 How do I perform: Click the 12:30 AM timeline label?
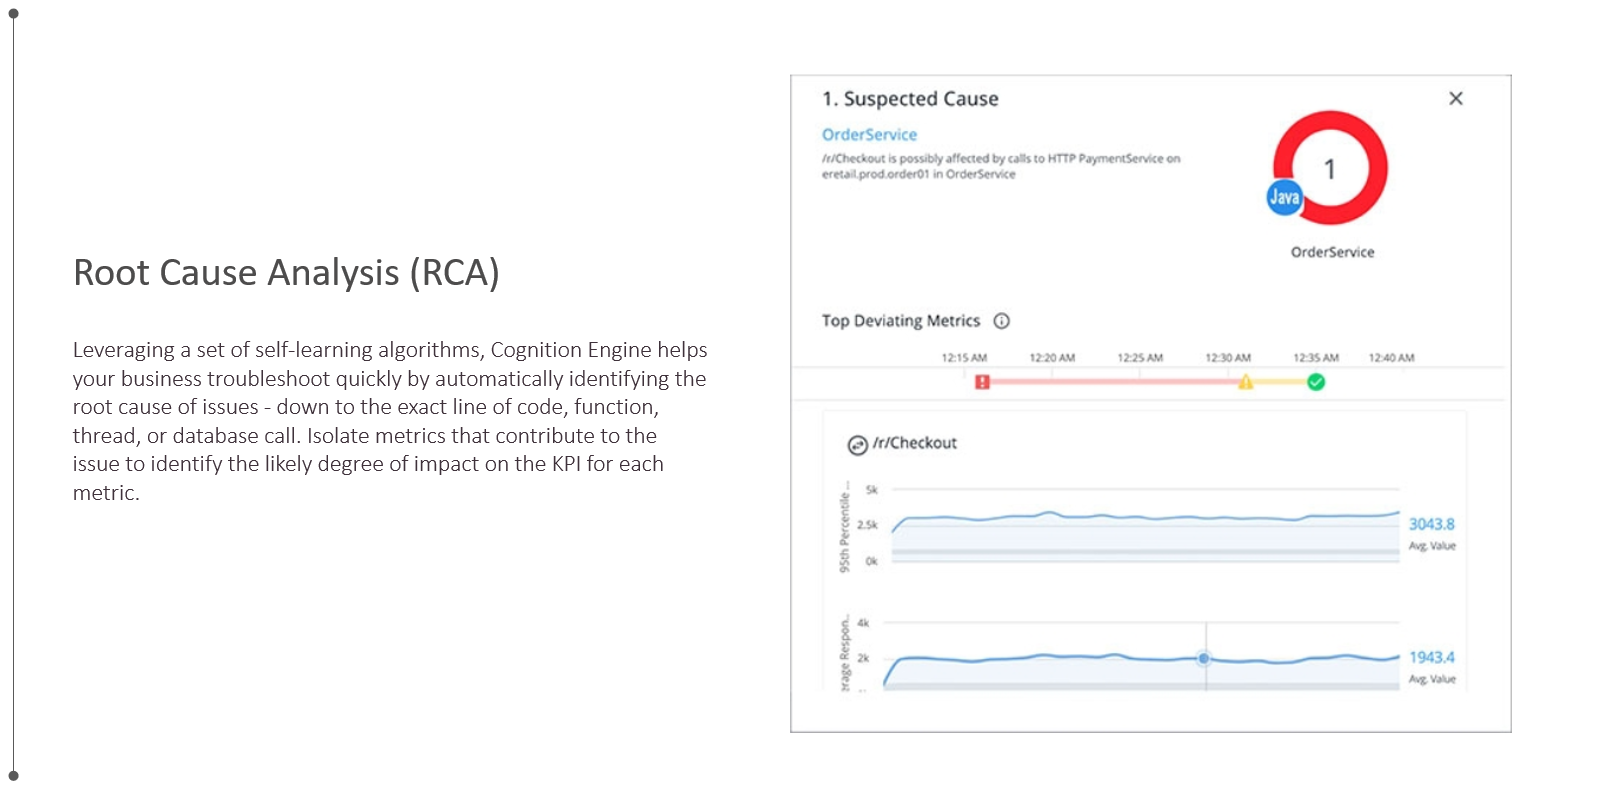pyautogui.click(x=1228, y=358)
